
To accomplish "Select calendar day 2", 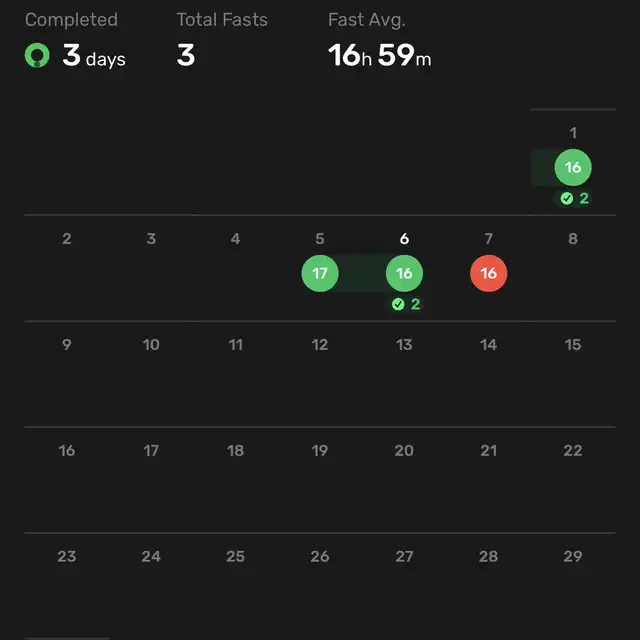I will pyautogui.click(x=67, y=239).
